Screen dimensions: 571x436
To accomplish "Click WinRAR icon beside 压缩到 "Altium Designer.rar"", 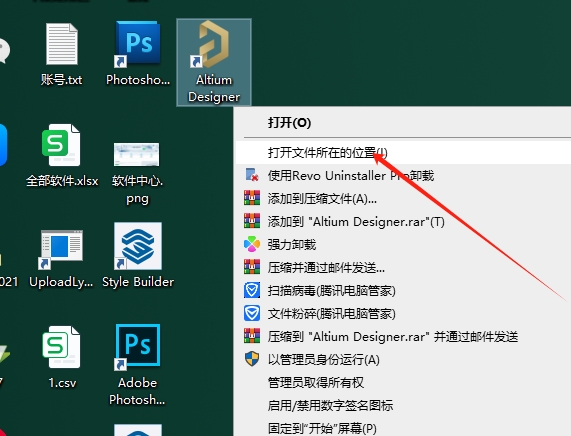I will click(252, 336).
